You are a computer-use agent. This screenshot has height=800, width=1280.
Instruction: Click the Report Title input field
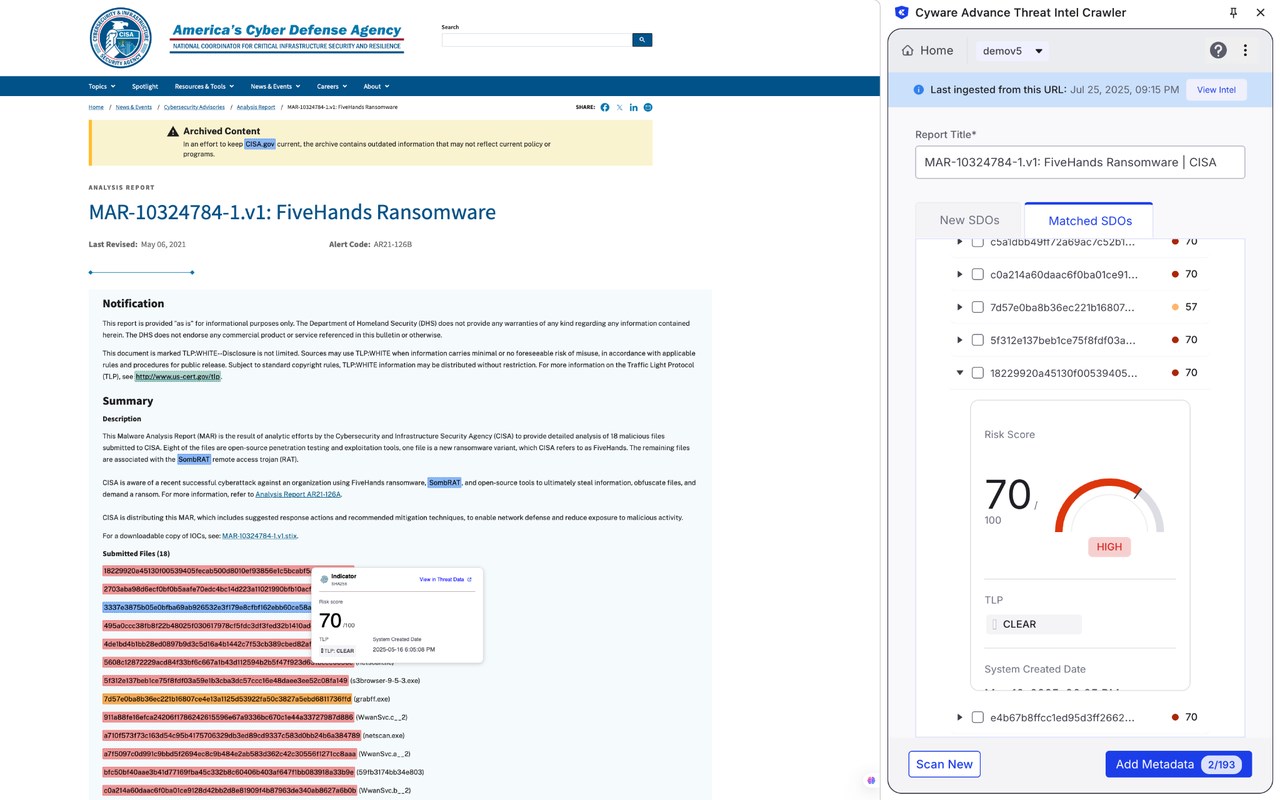click(x=1080, y=162)
